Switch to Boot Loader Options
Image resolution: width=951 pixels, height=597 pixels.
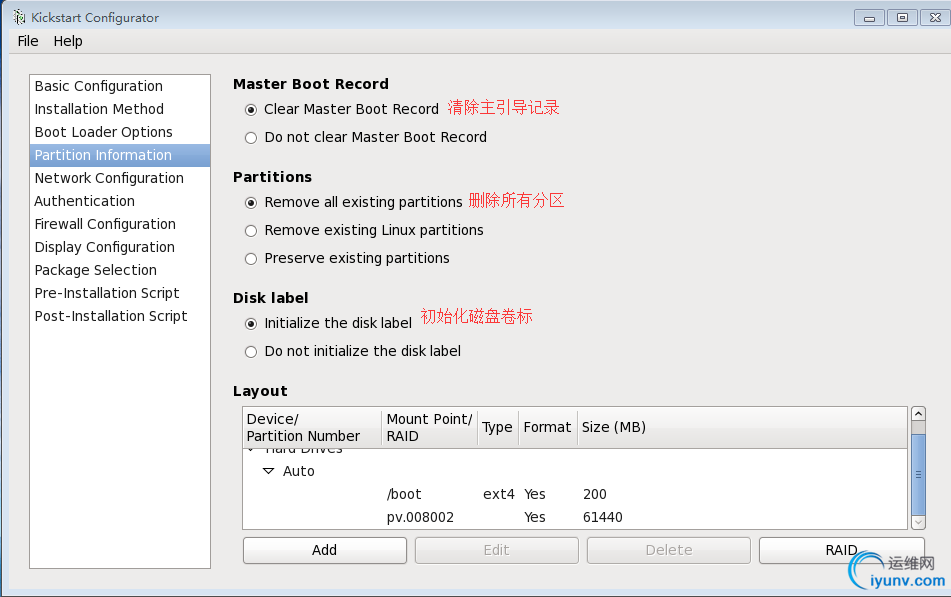[x=120, y=132]
